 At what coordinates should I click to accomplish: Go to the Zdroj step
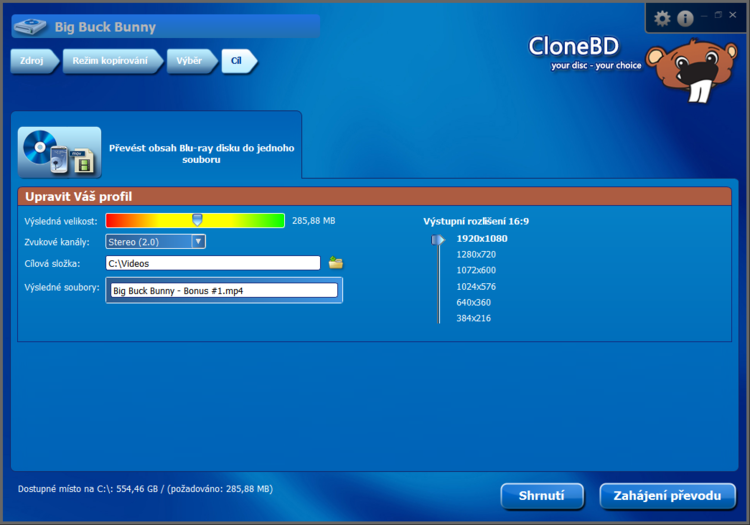[x=32, y=61]
